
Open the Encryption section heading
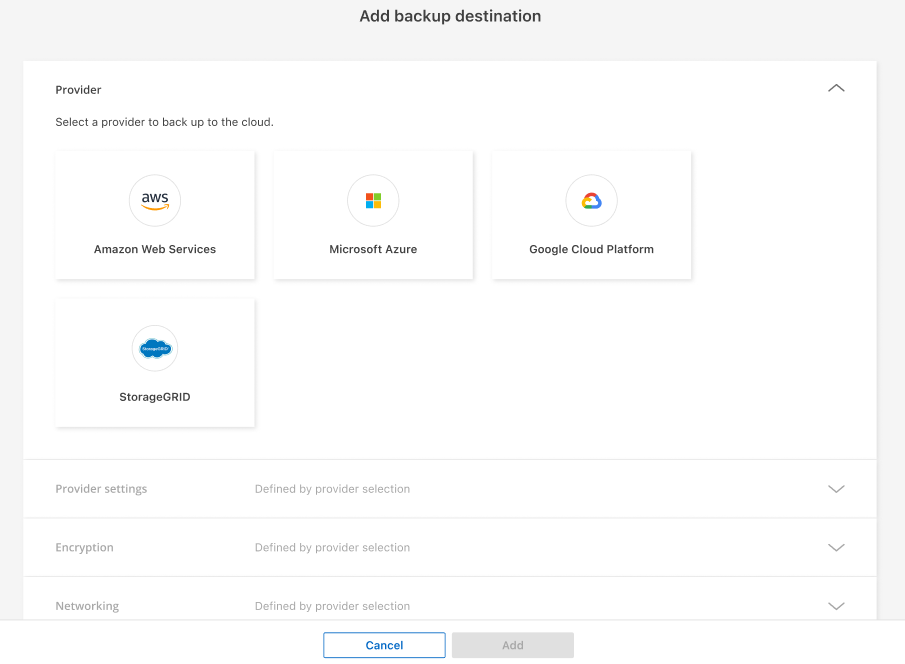[84, 547]
